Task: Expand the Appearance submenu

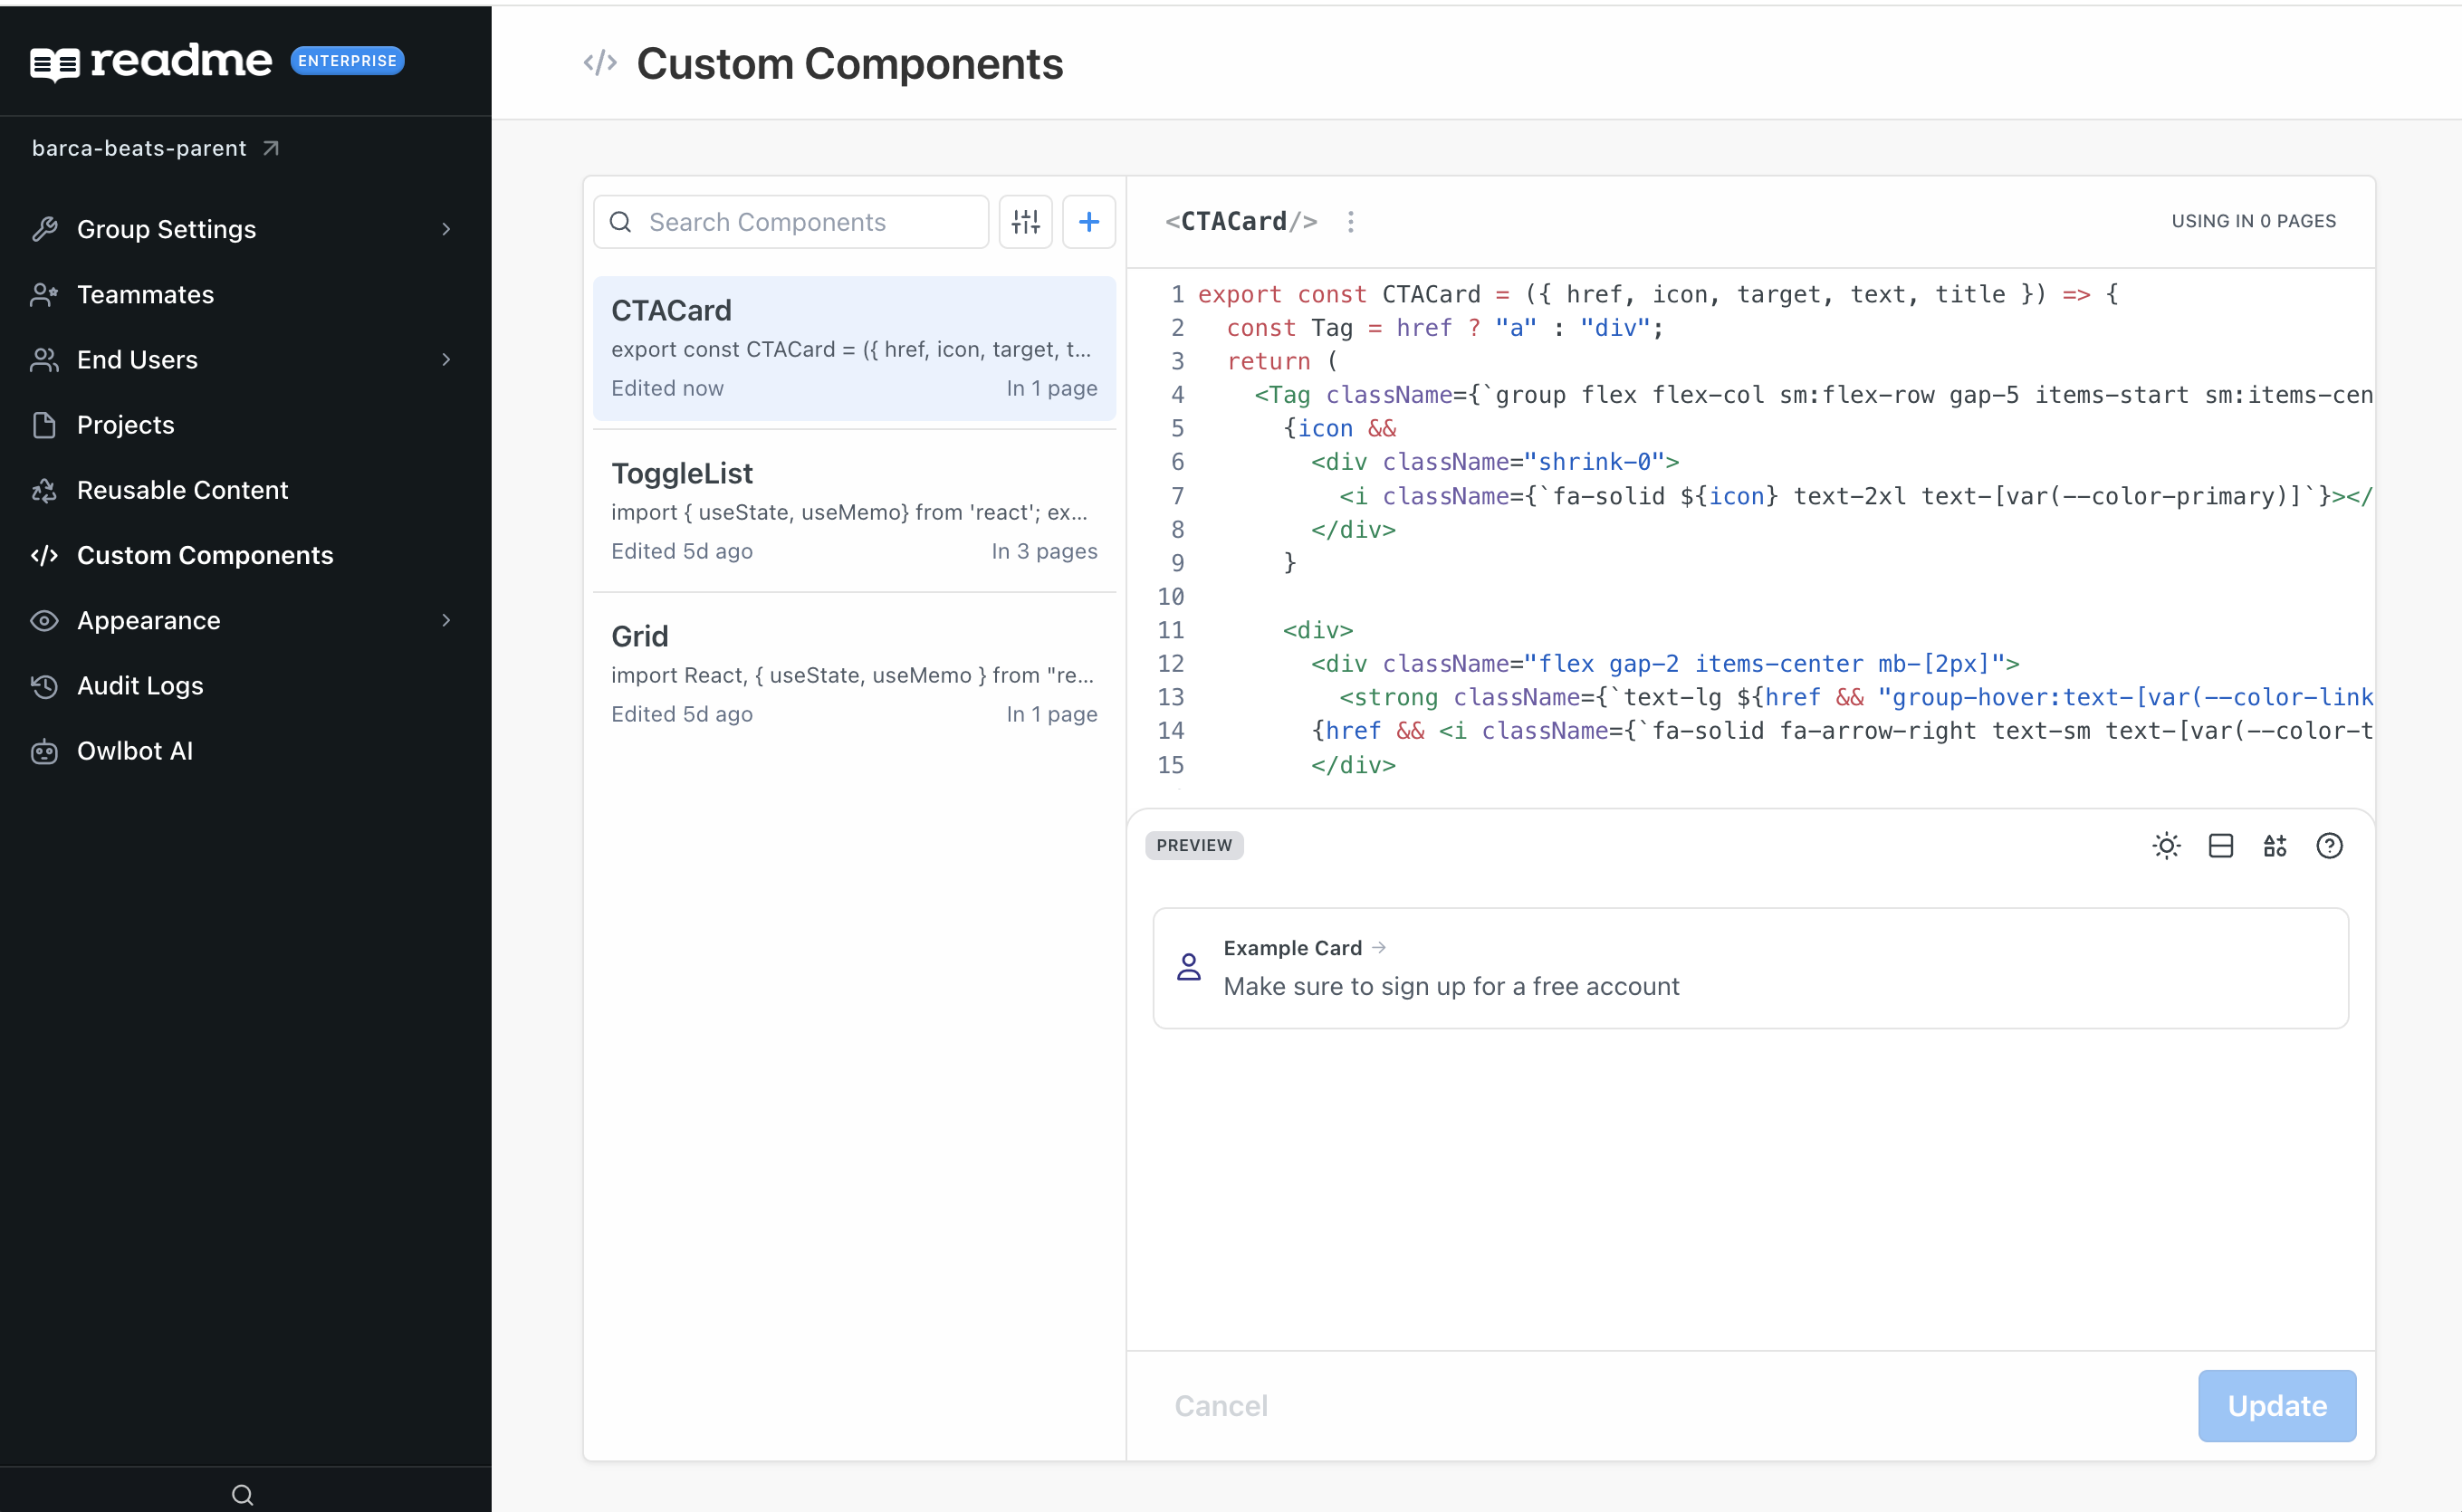Action: click(446, 620)
